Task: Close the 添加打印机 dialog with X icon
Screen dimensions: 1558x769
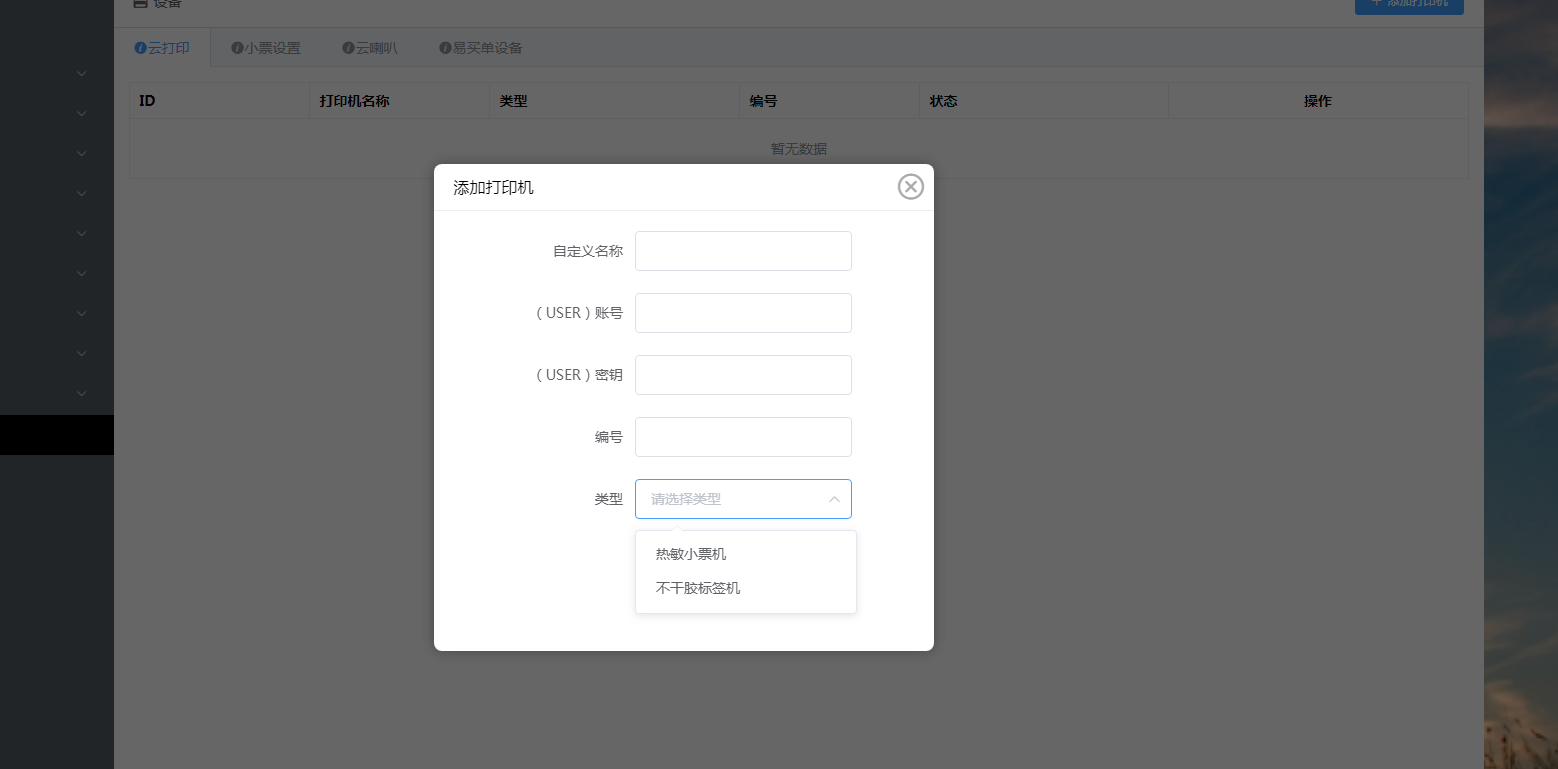Action: [910, 187]
